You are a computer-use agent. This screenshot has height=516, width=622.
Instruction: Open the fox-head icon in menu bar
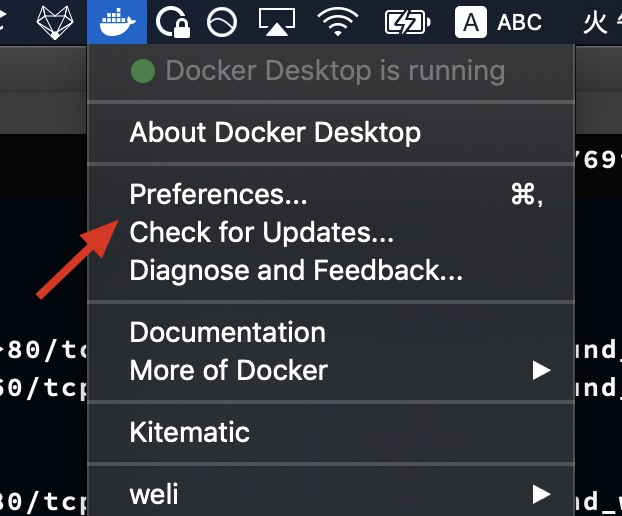pyautogui.click(x=55, y=22)
